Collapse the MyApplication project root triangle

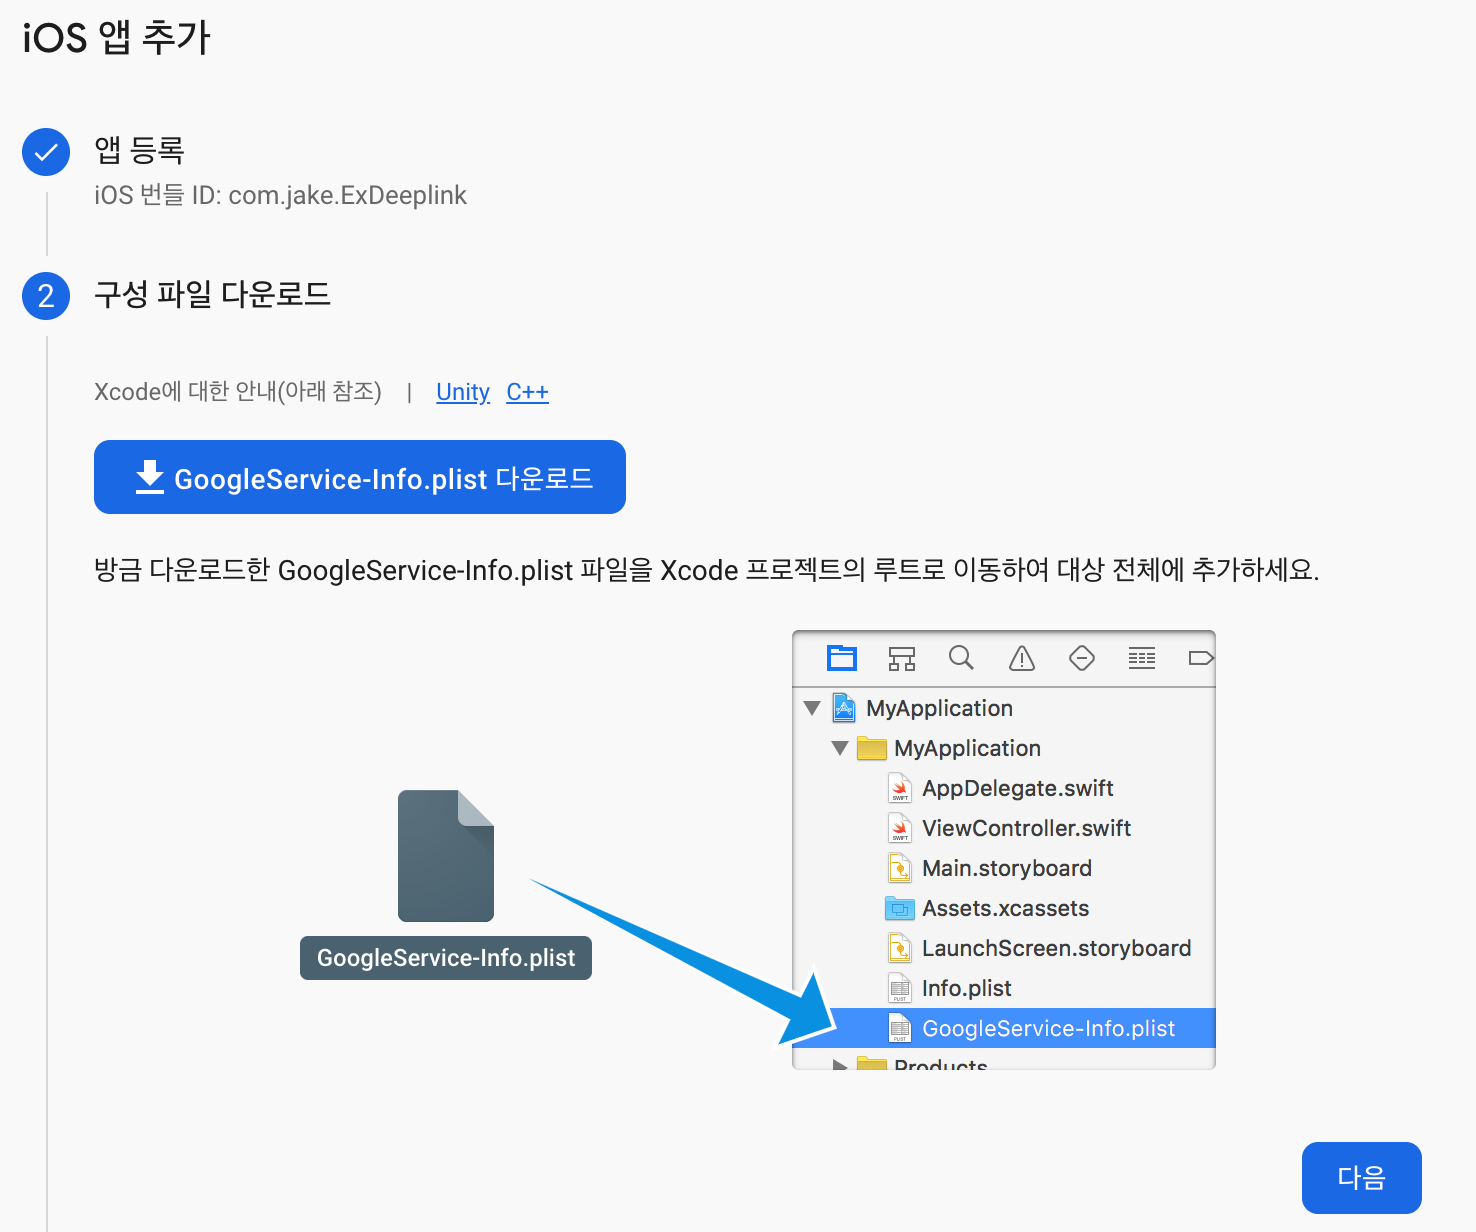pos(812,708)
